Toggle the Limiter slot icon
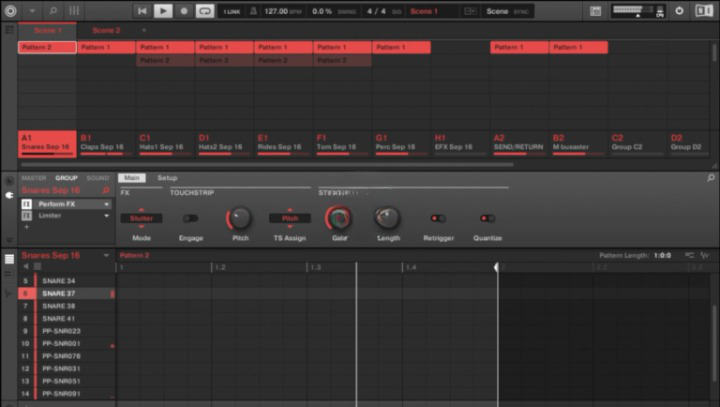 [27, 215]
